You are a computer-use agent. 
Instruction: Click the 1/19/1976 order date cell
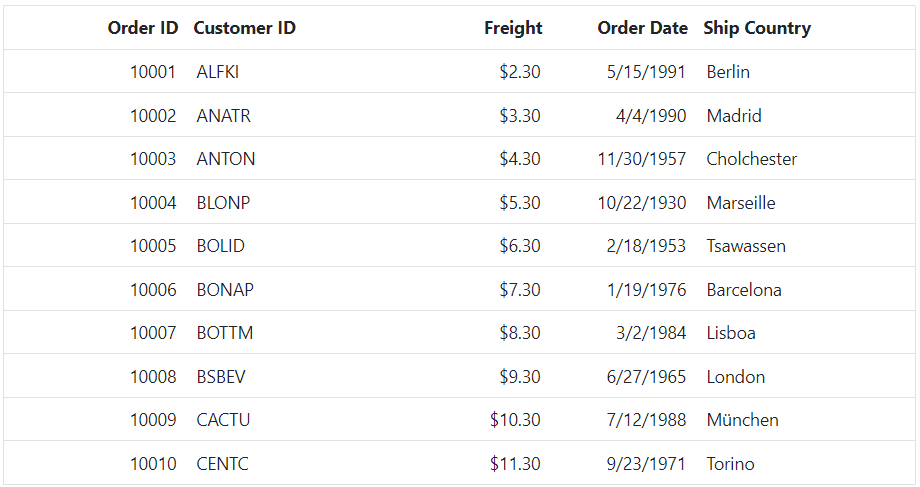[646, 290]
